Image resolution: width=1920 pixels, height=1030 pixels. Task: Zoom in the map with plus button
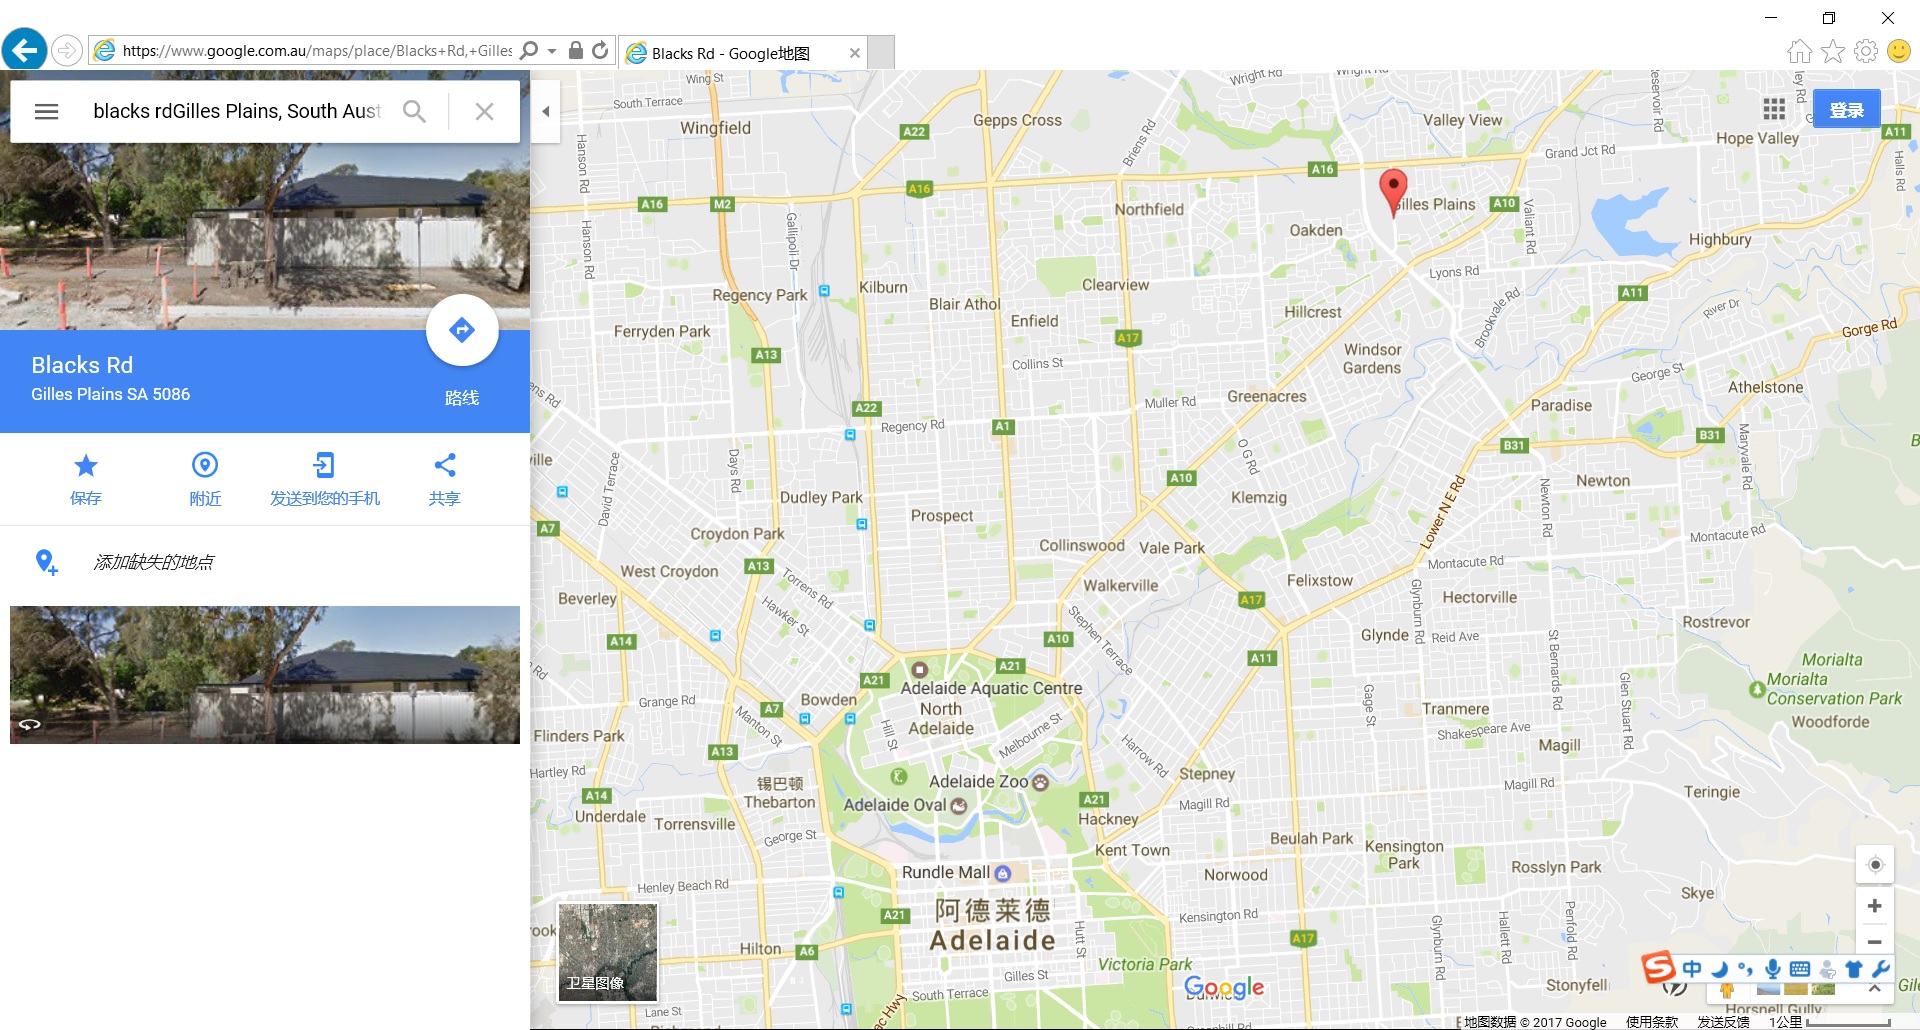coord(1875,906)
